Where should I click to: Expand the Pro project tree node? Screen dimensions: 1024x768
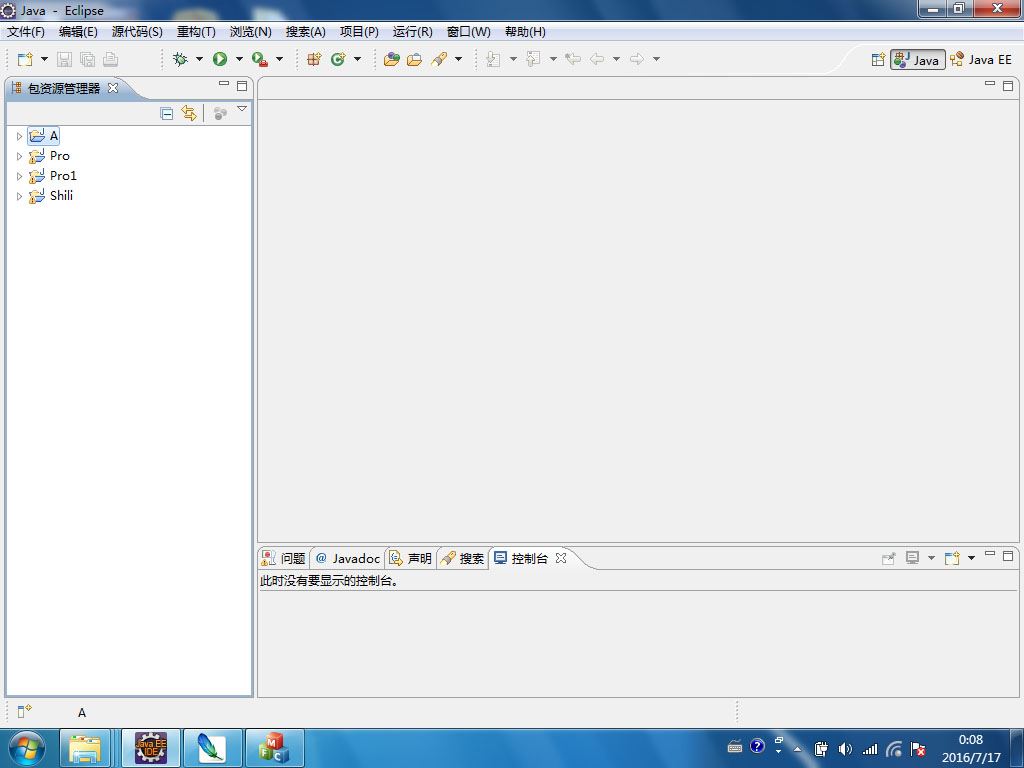pyautogui.click(x=19, y=156)
